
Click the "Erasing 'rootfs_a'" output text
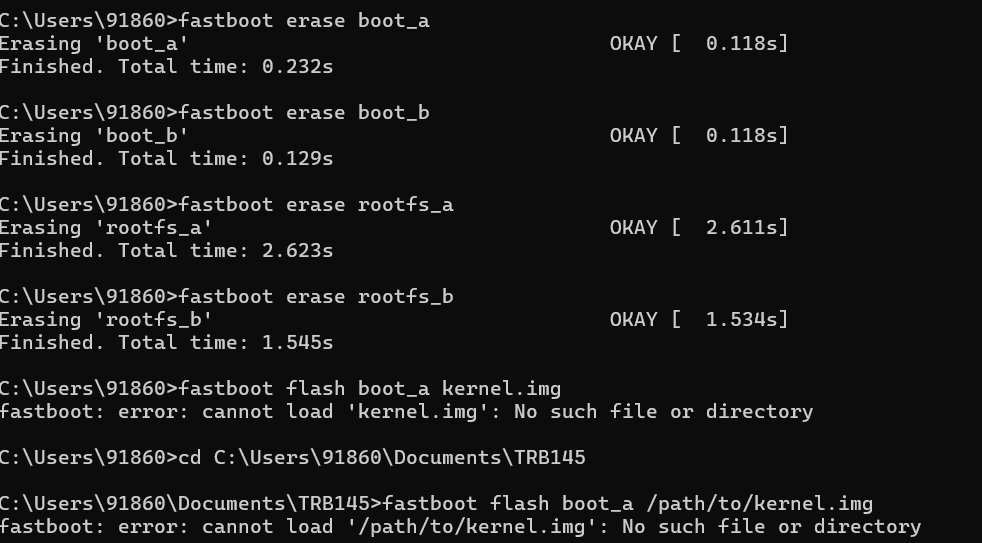pyautogui.click(x=106, y=228)
